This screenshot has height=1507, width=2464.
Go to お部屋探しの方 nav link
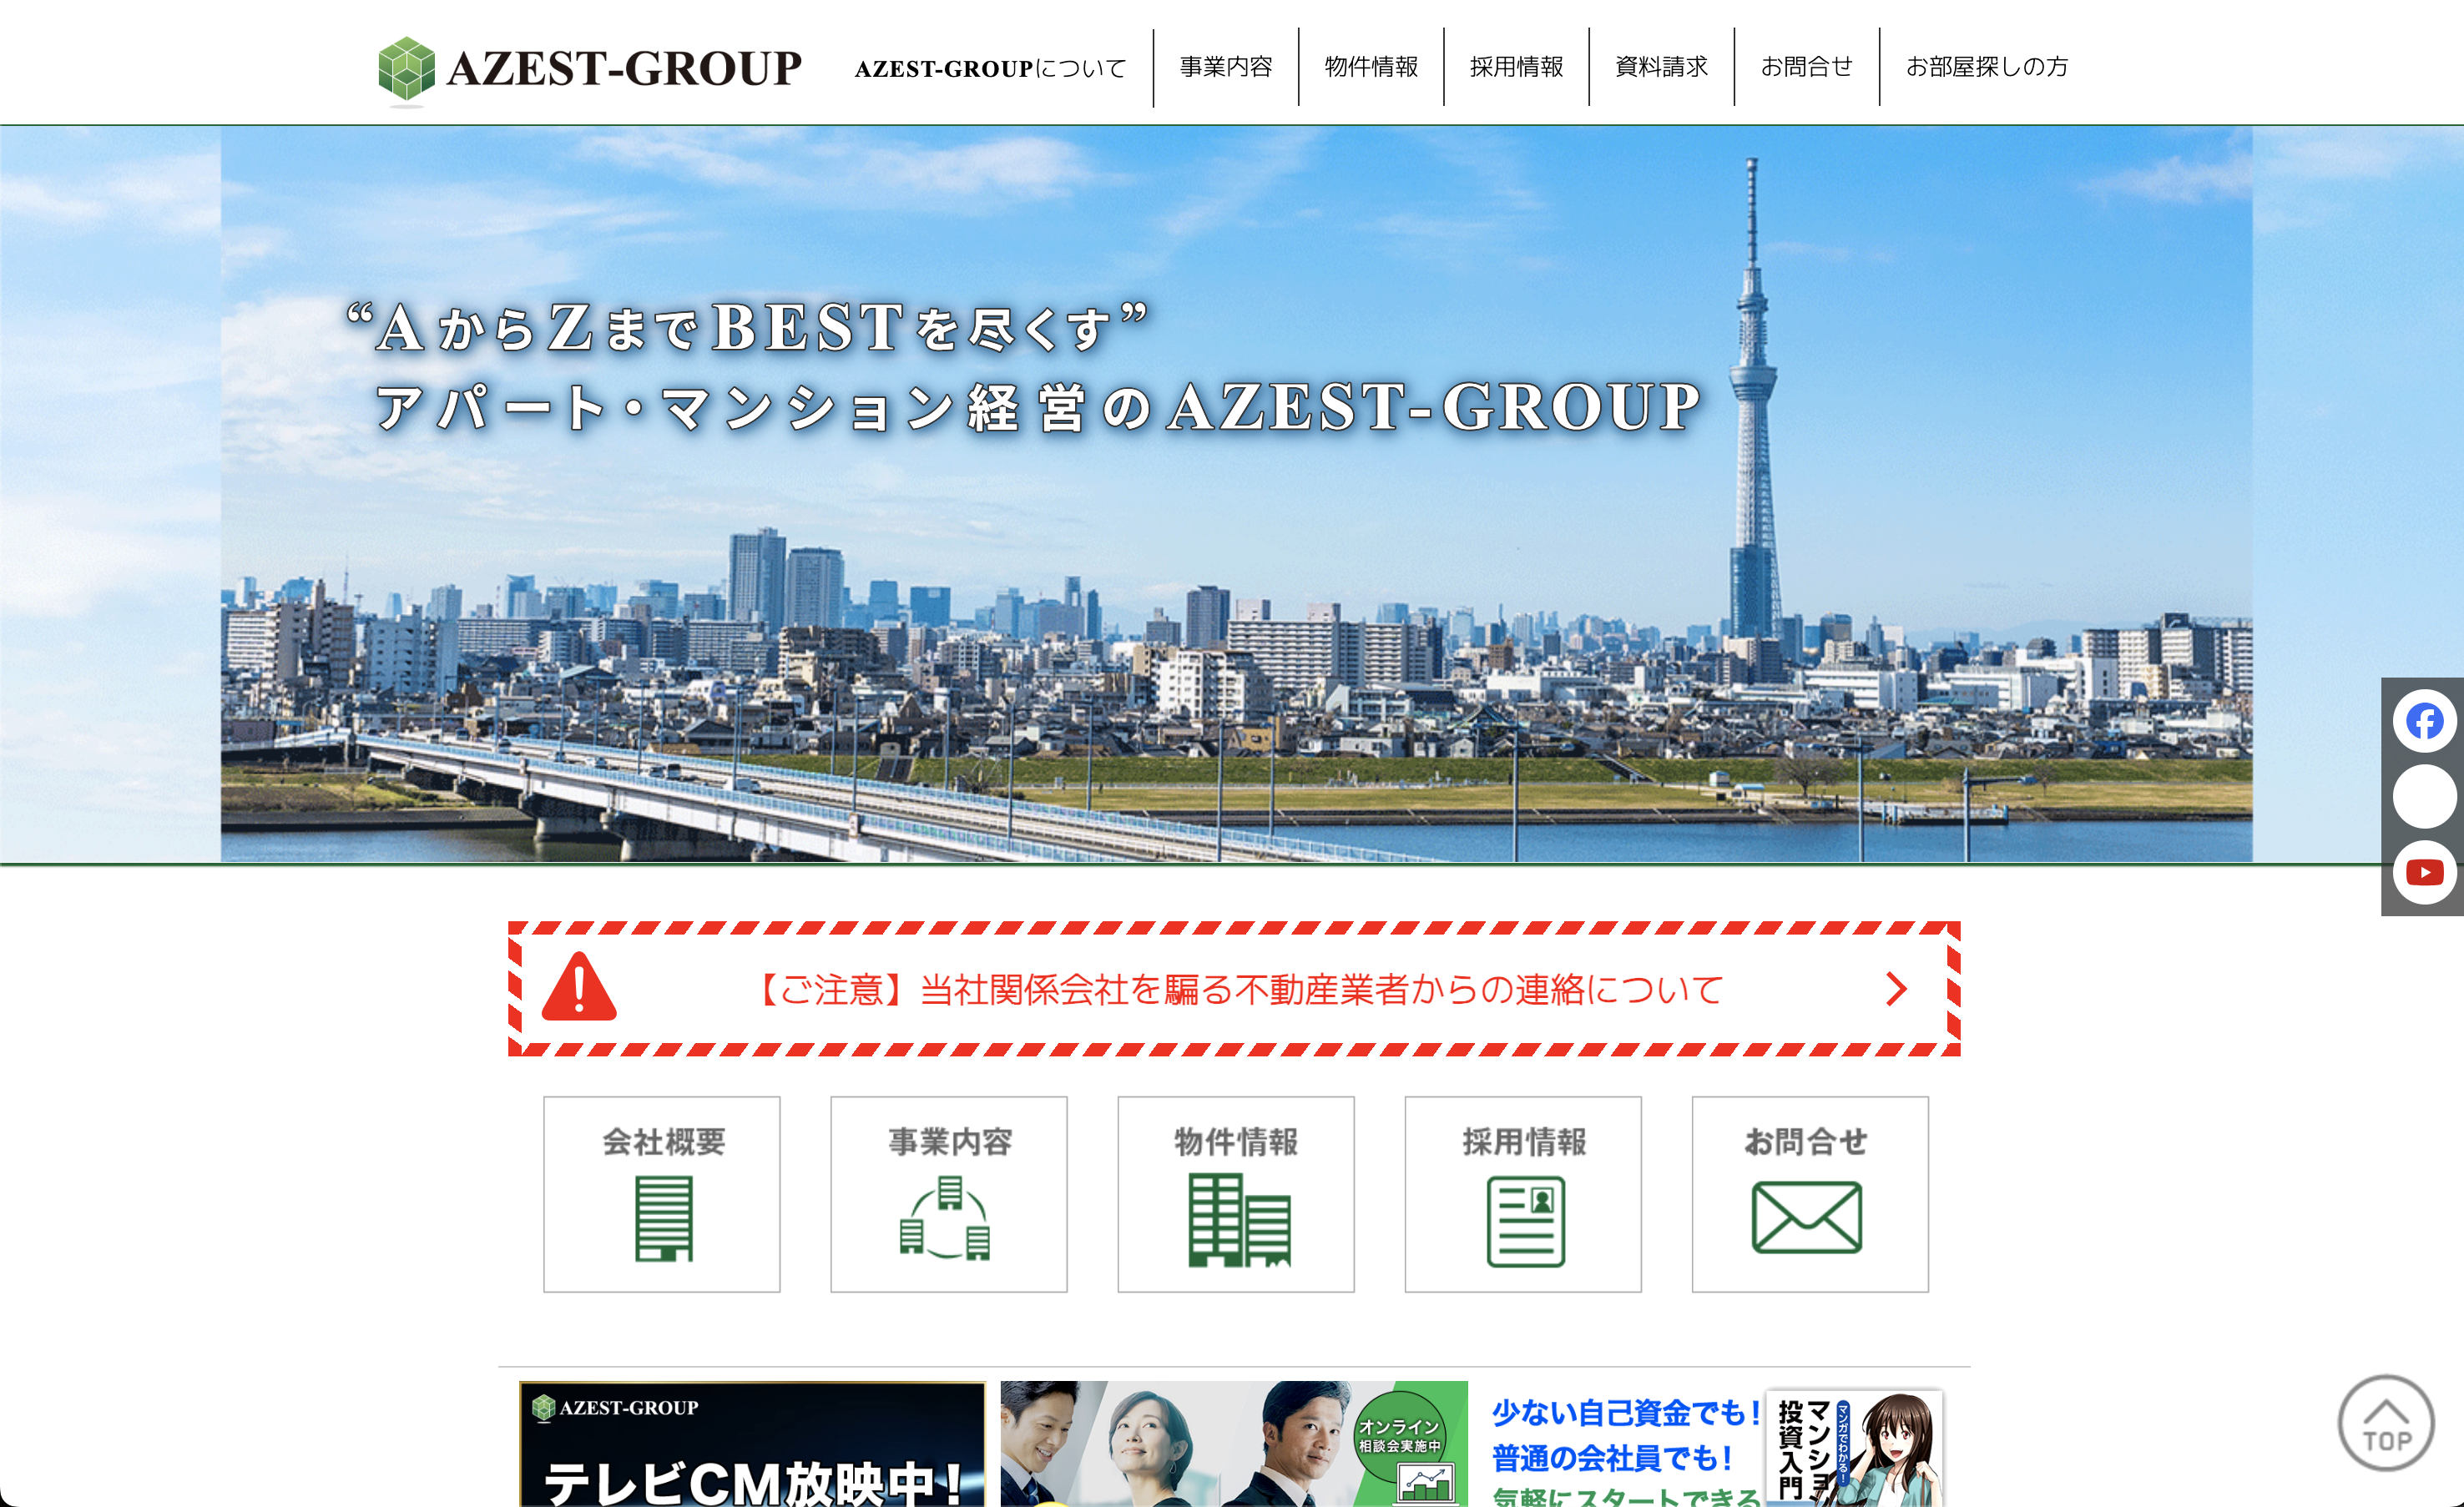(x=1986, y=67)
